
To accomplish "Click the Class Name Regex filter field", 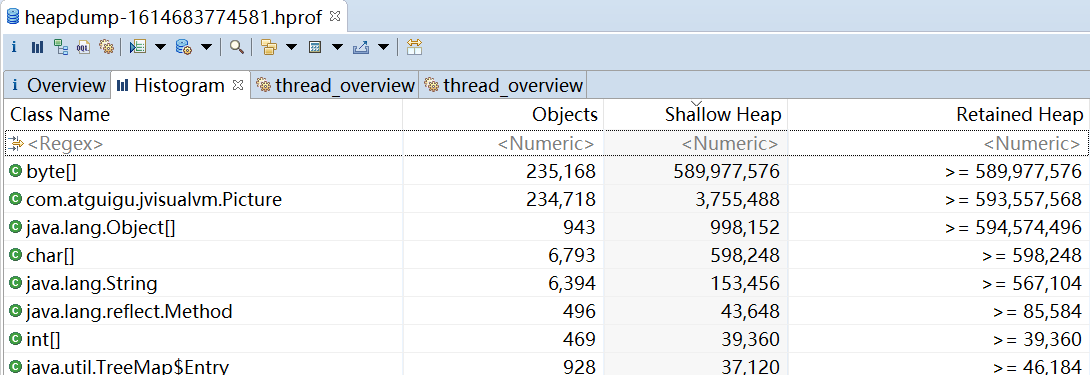I will (204, 144).
